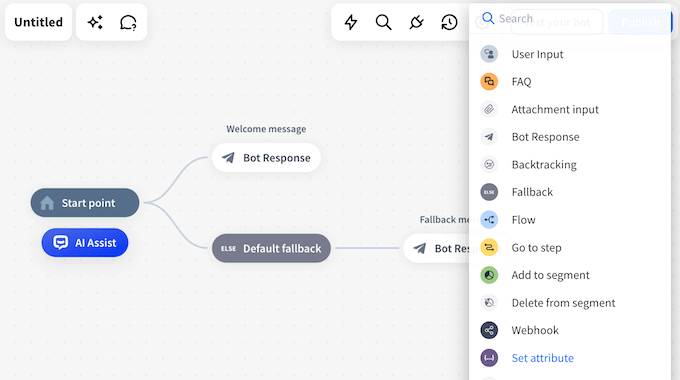Click the chat icon on AI Assist

coord(60,242)
